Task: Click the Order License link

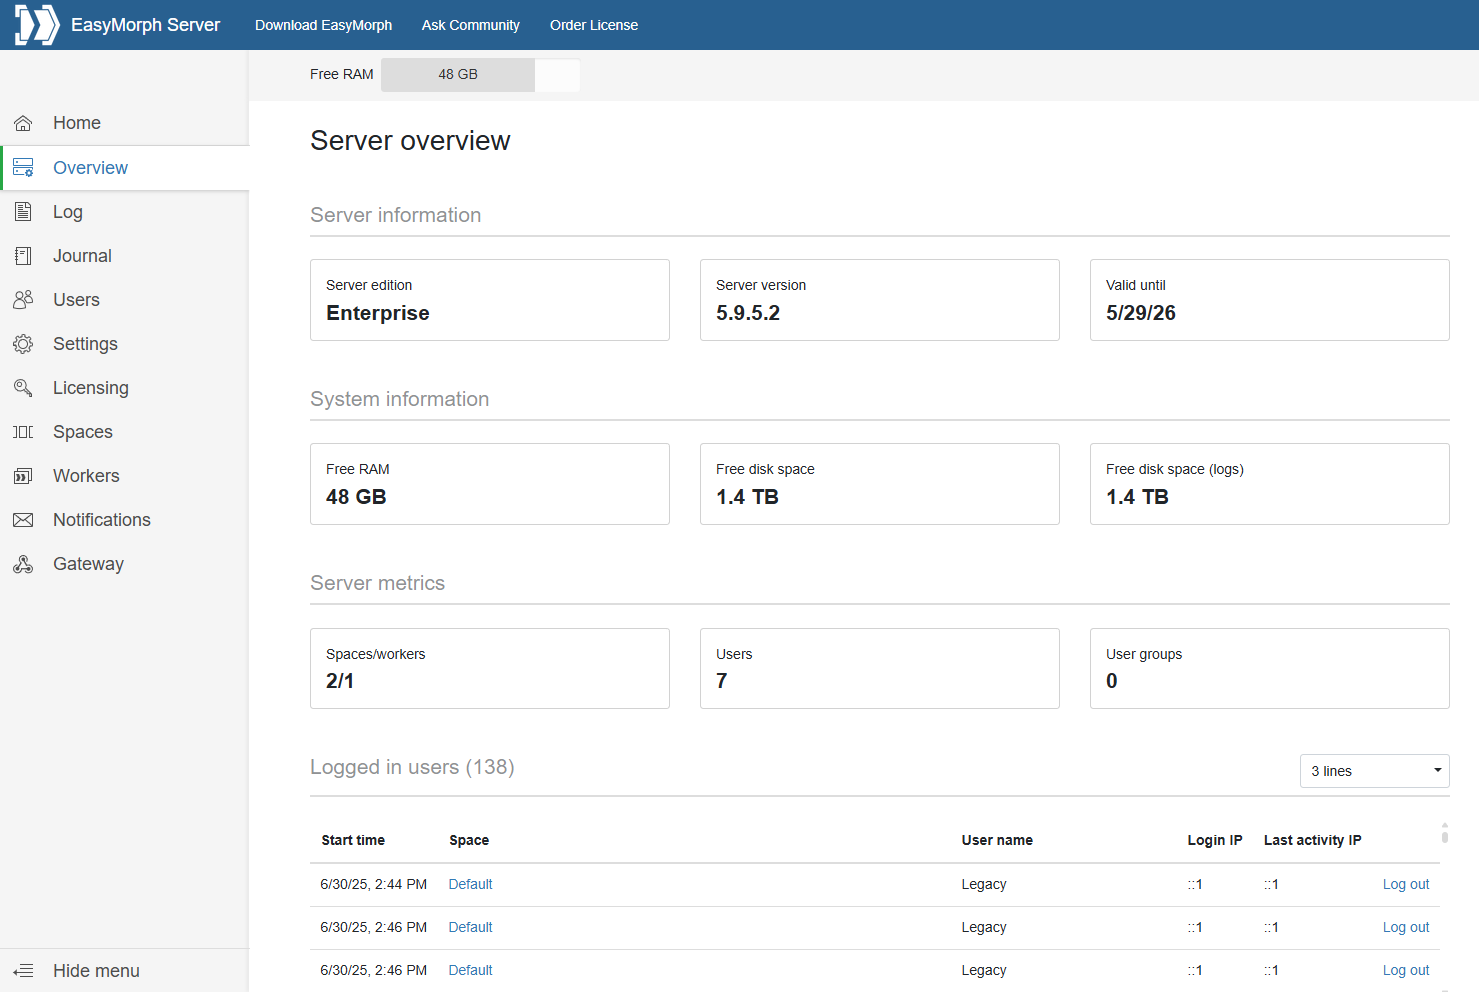Action: coord(594,25)
